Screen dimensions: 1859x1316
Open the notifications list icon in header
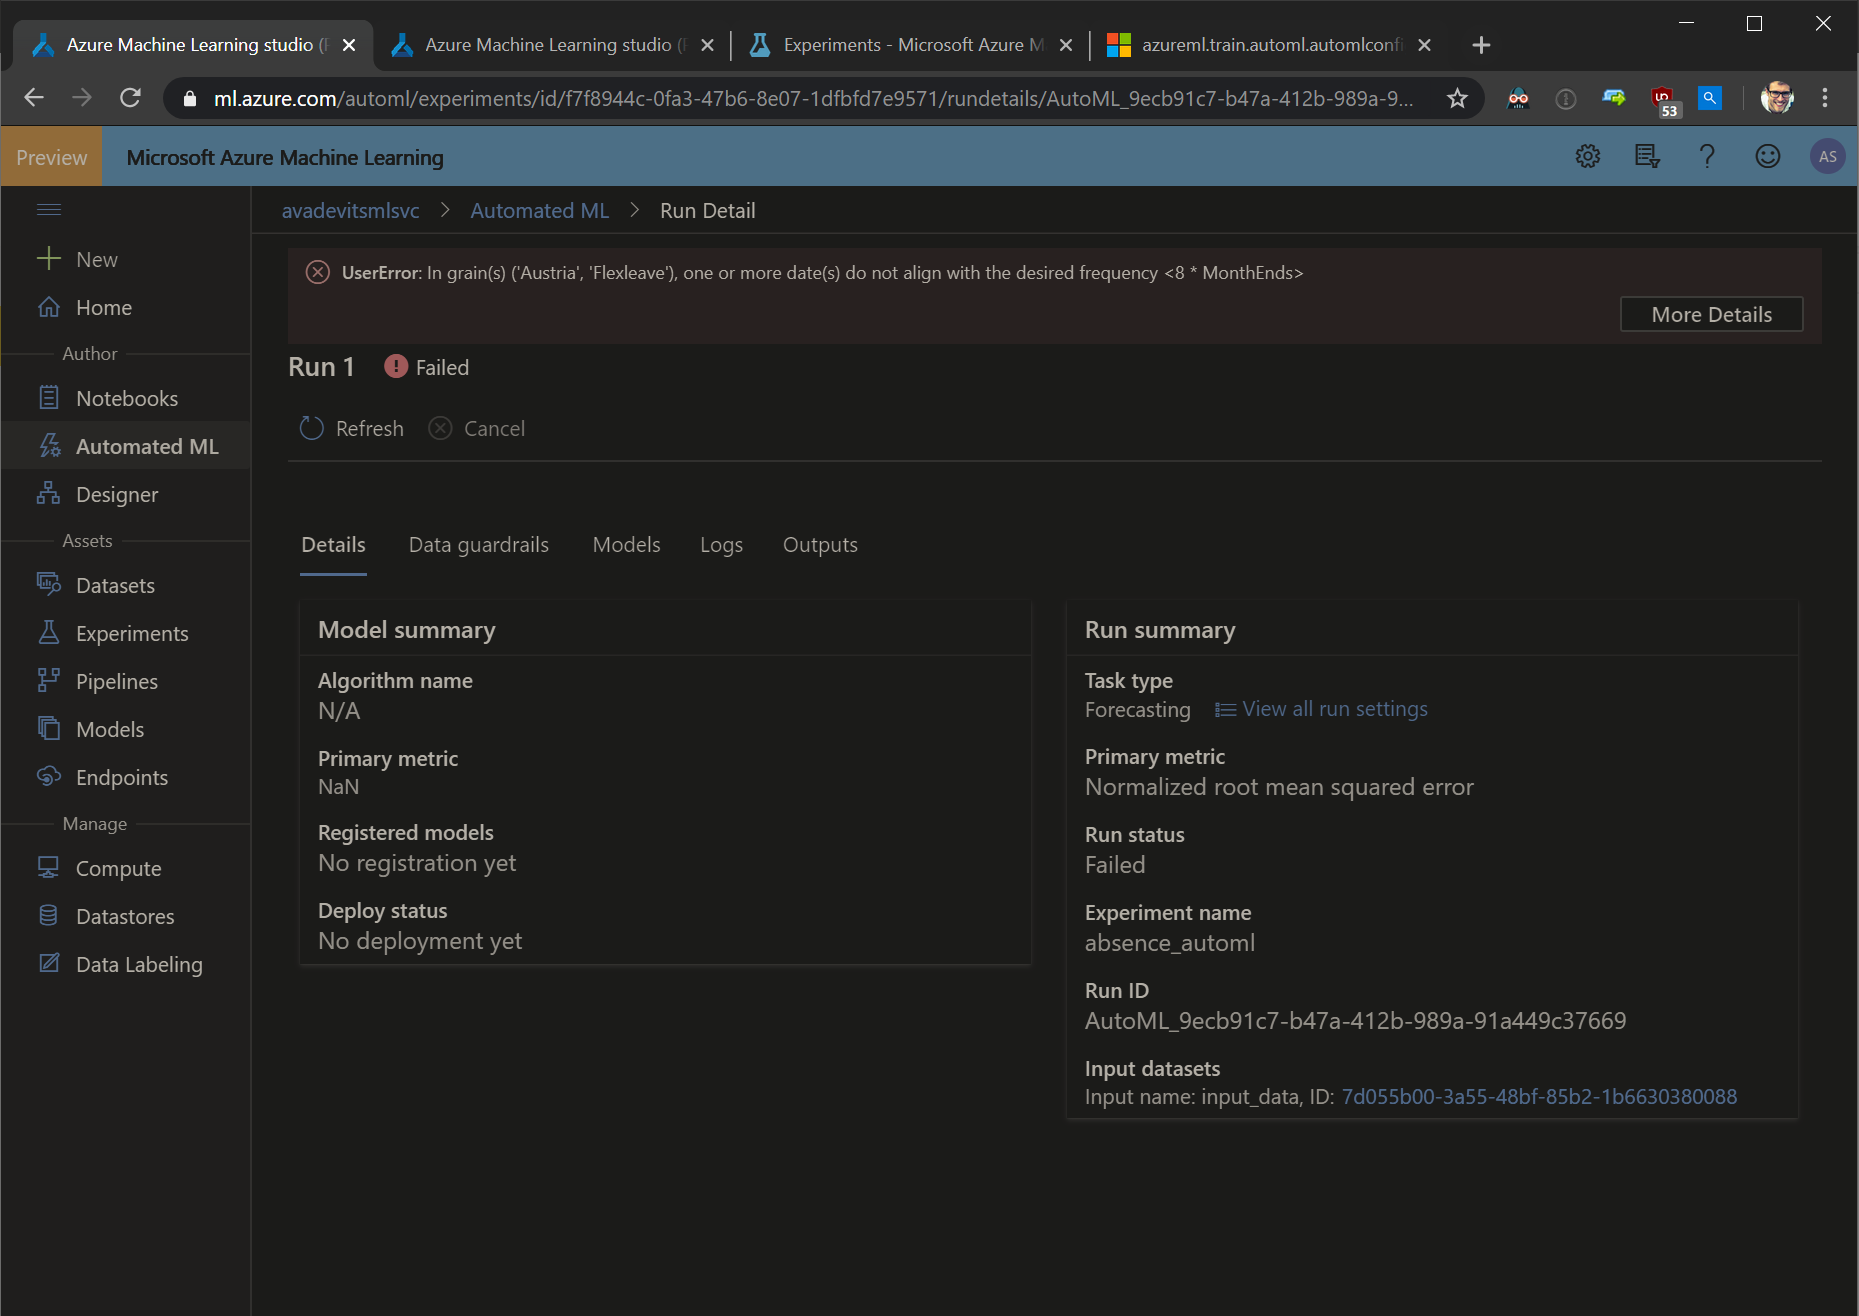(x=1647, y=157)
